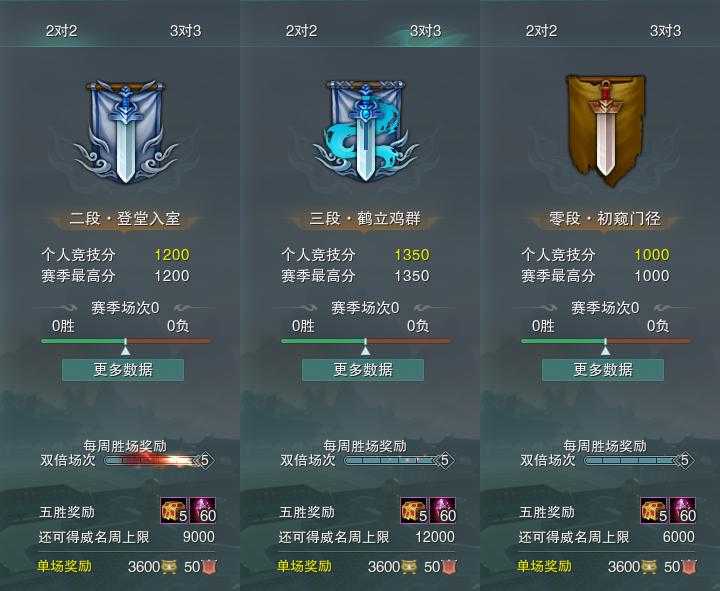
Task: Click purple gem 60 reward in middle panel
Action: tap(443, 510)
